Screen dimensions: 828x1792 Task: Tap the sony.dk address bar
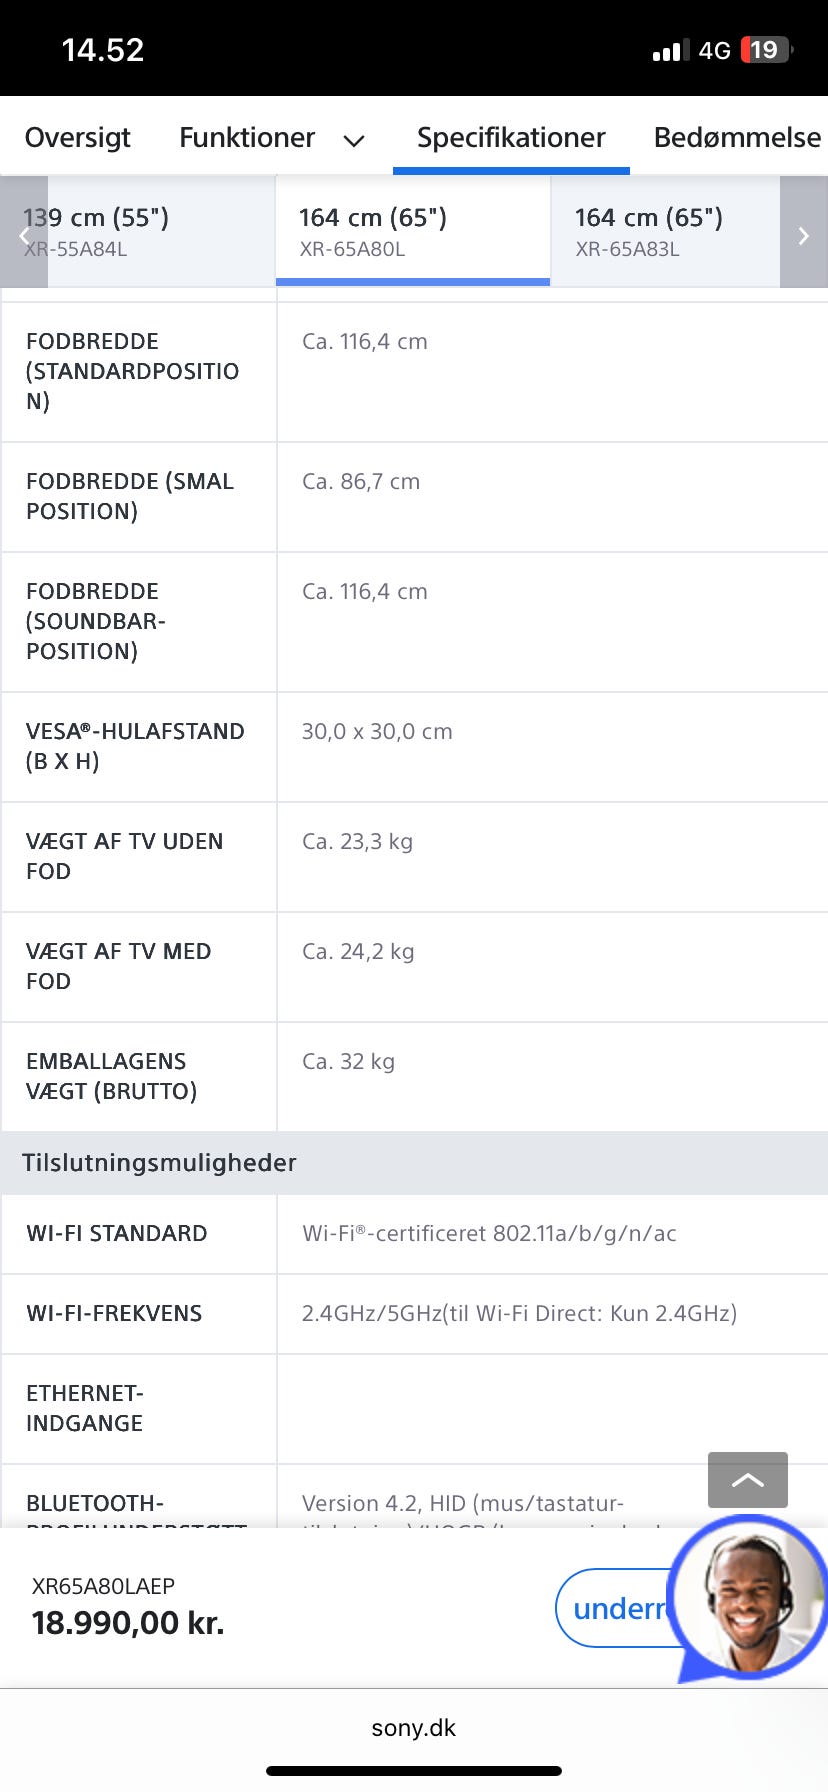[413, 1728]
